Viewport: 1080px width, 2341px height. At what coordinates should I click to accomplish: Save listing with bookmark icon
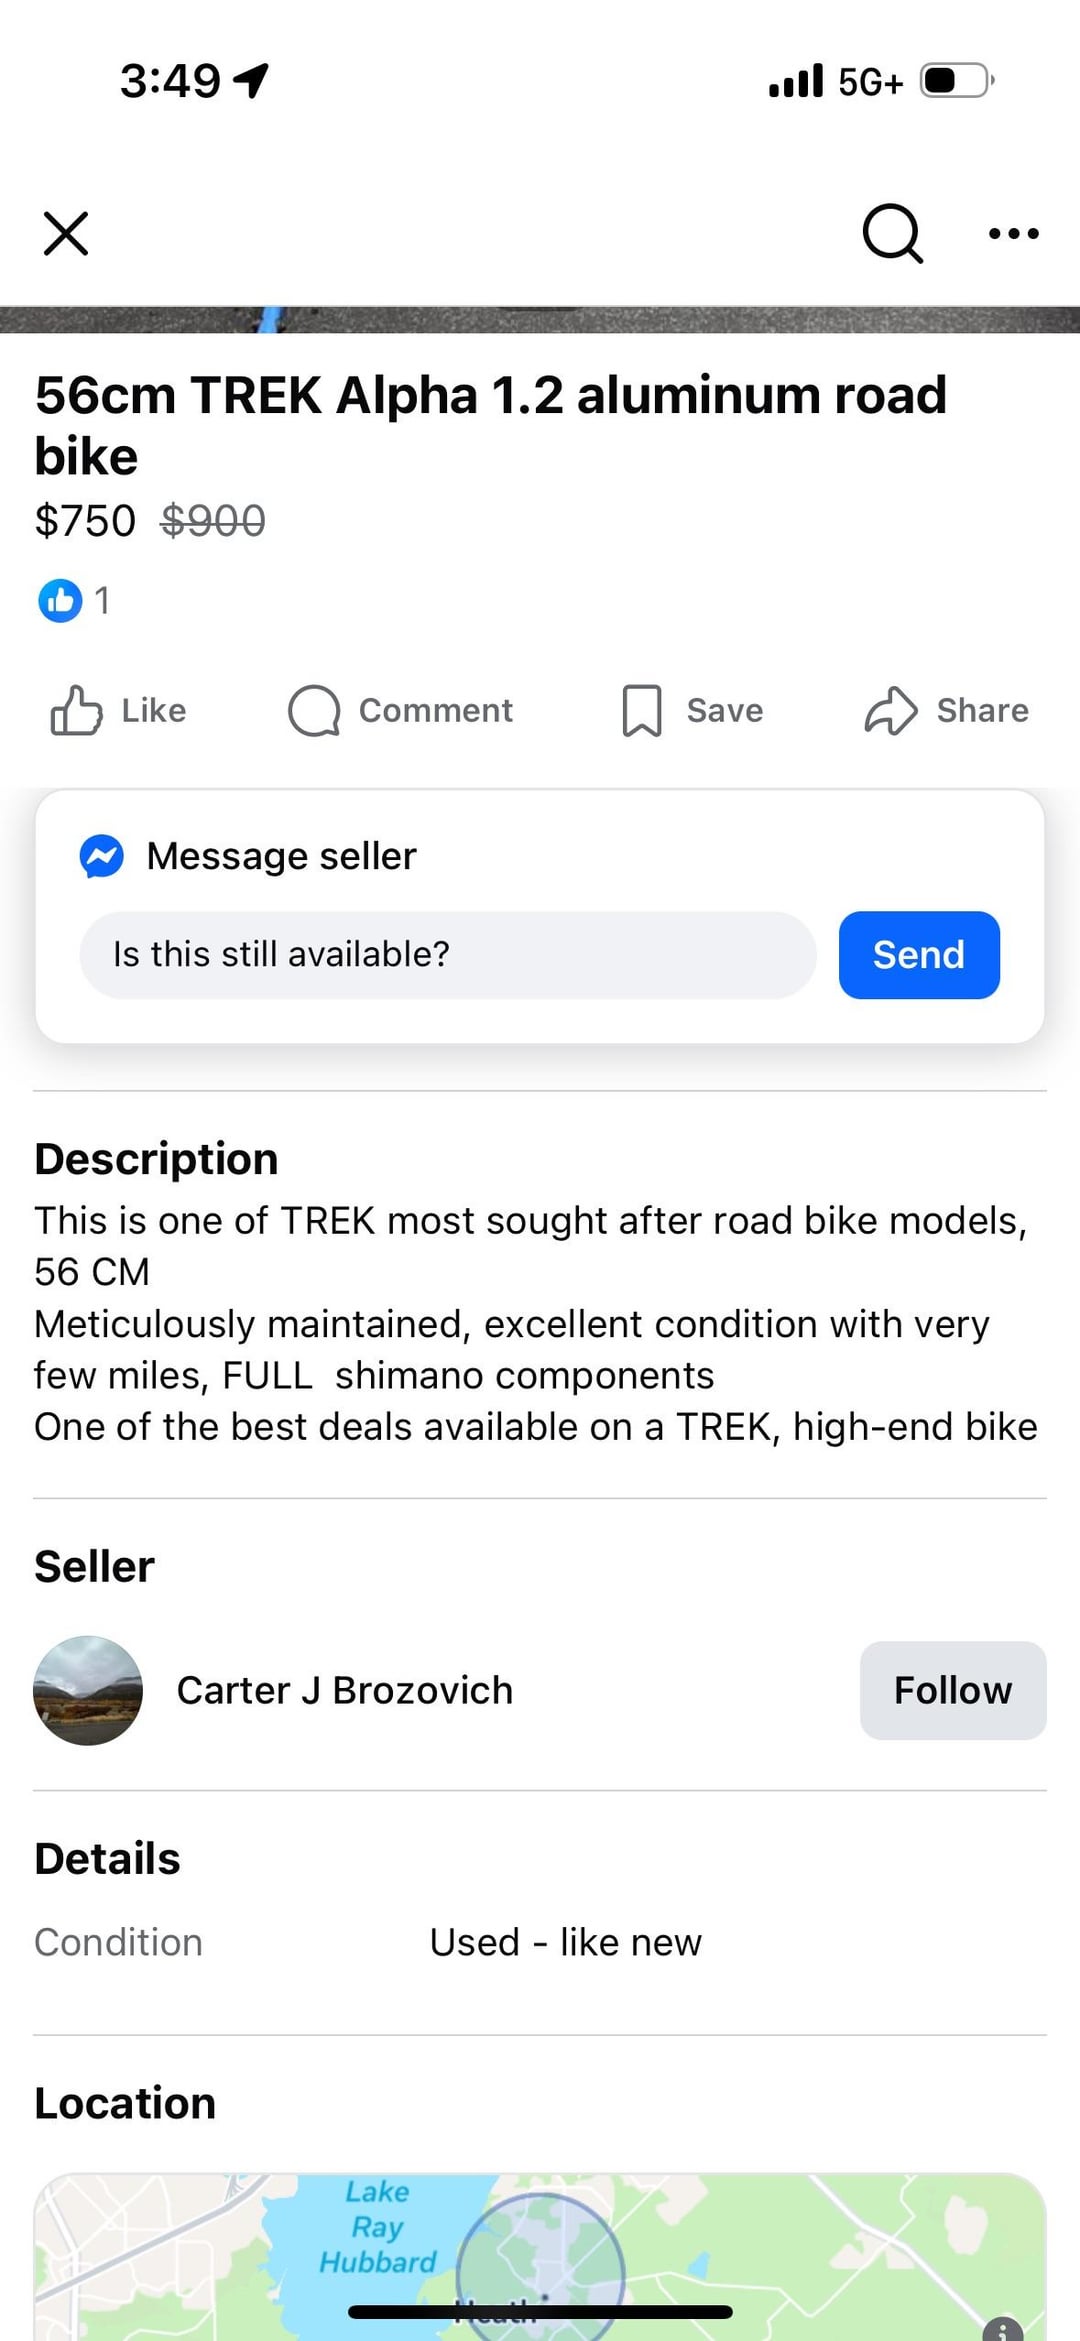[x=641, y=710]
